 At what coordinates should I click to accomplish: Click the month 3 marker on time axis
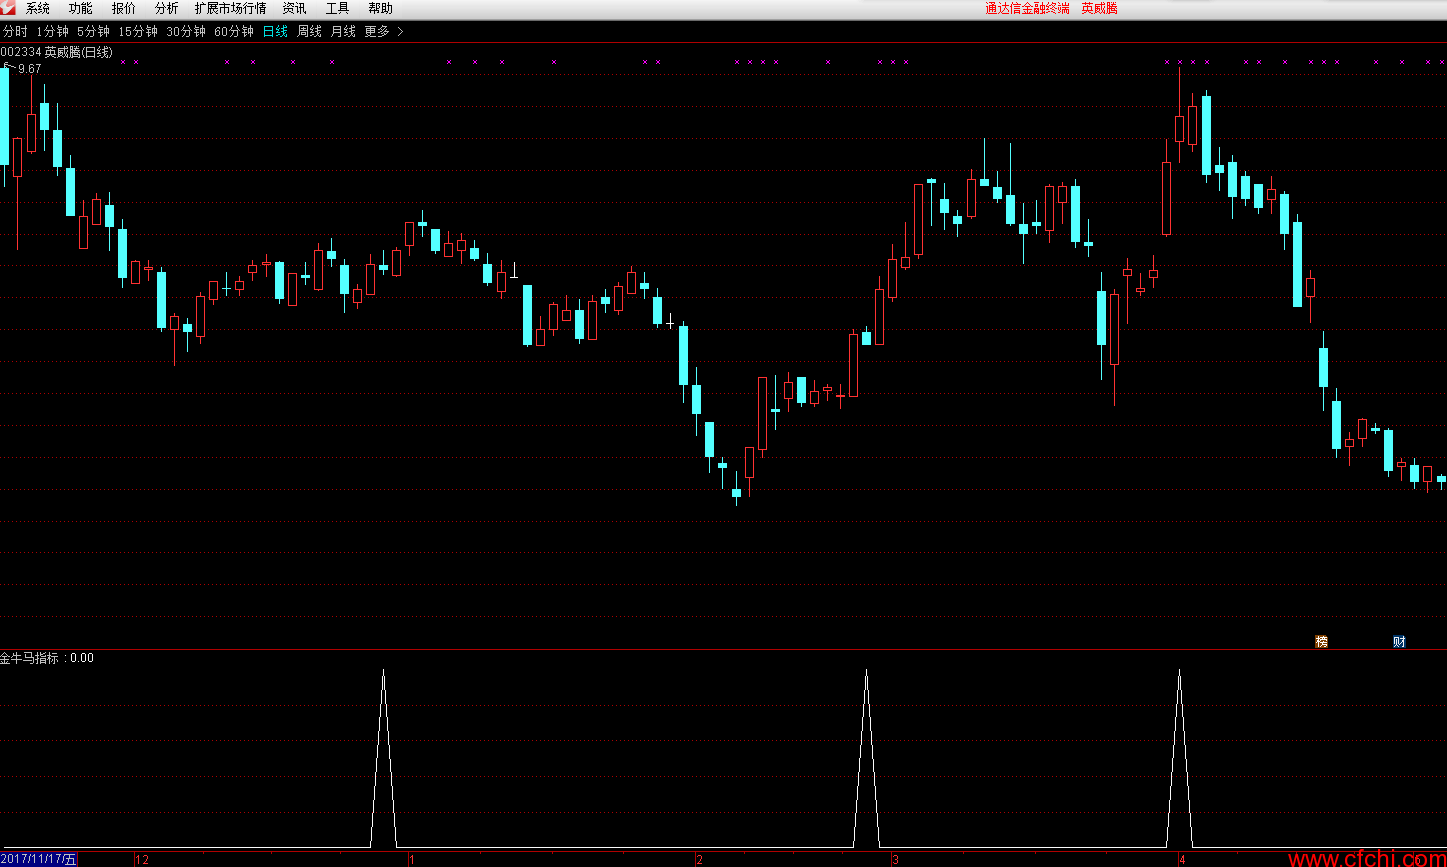895,859
